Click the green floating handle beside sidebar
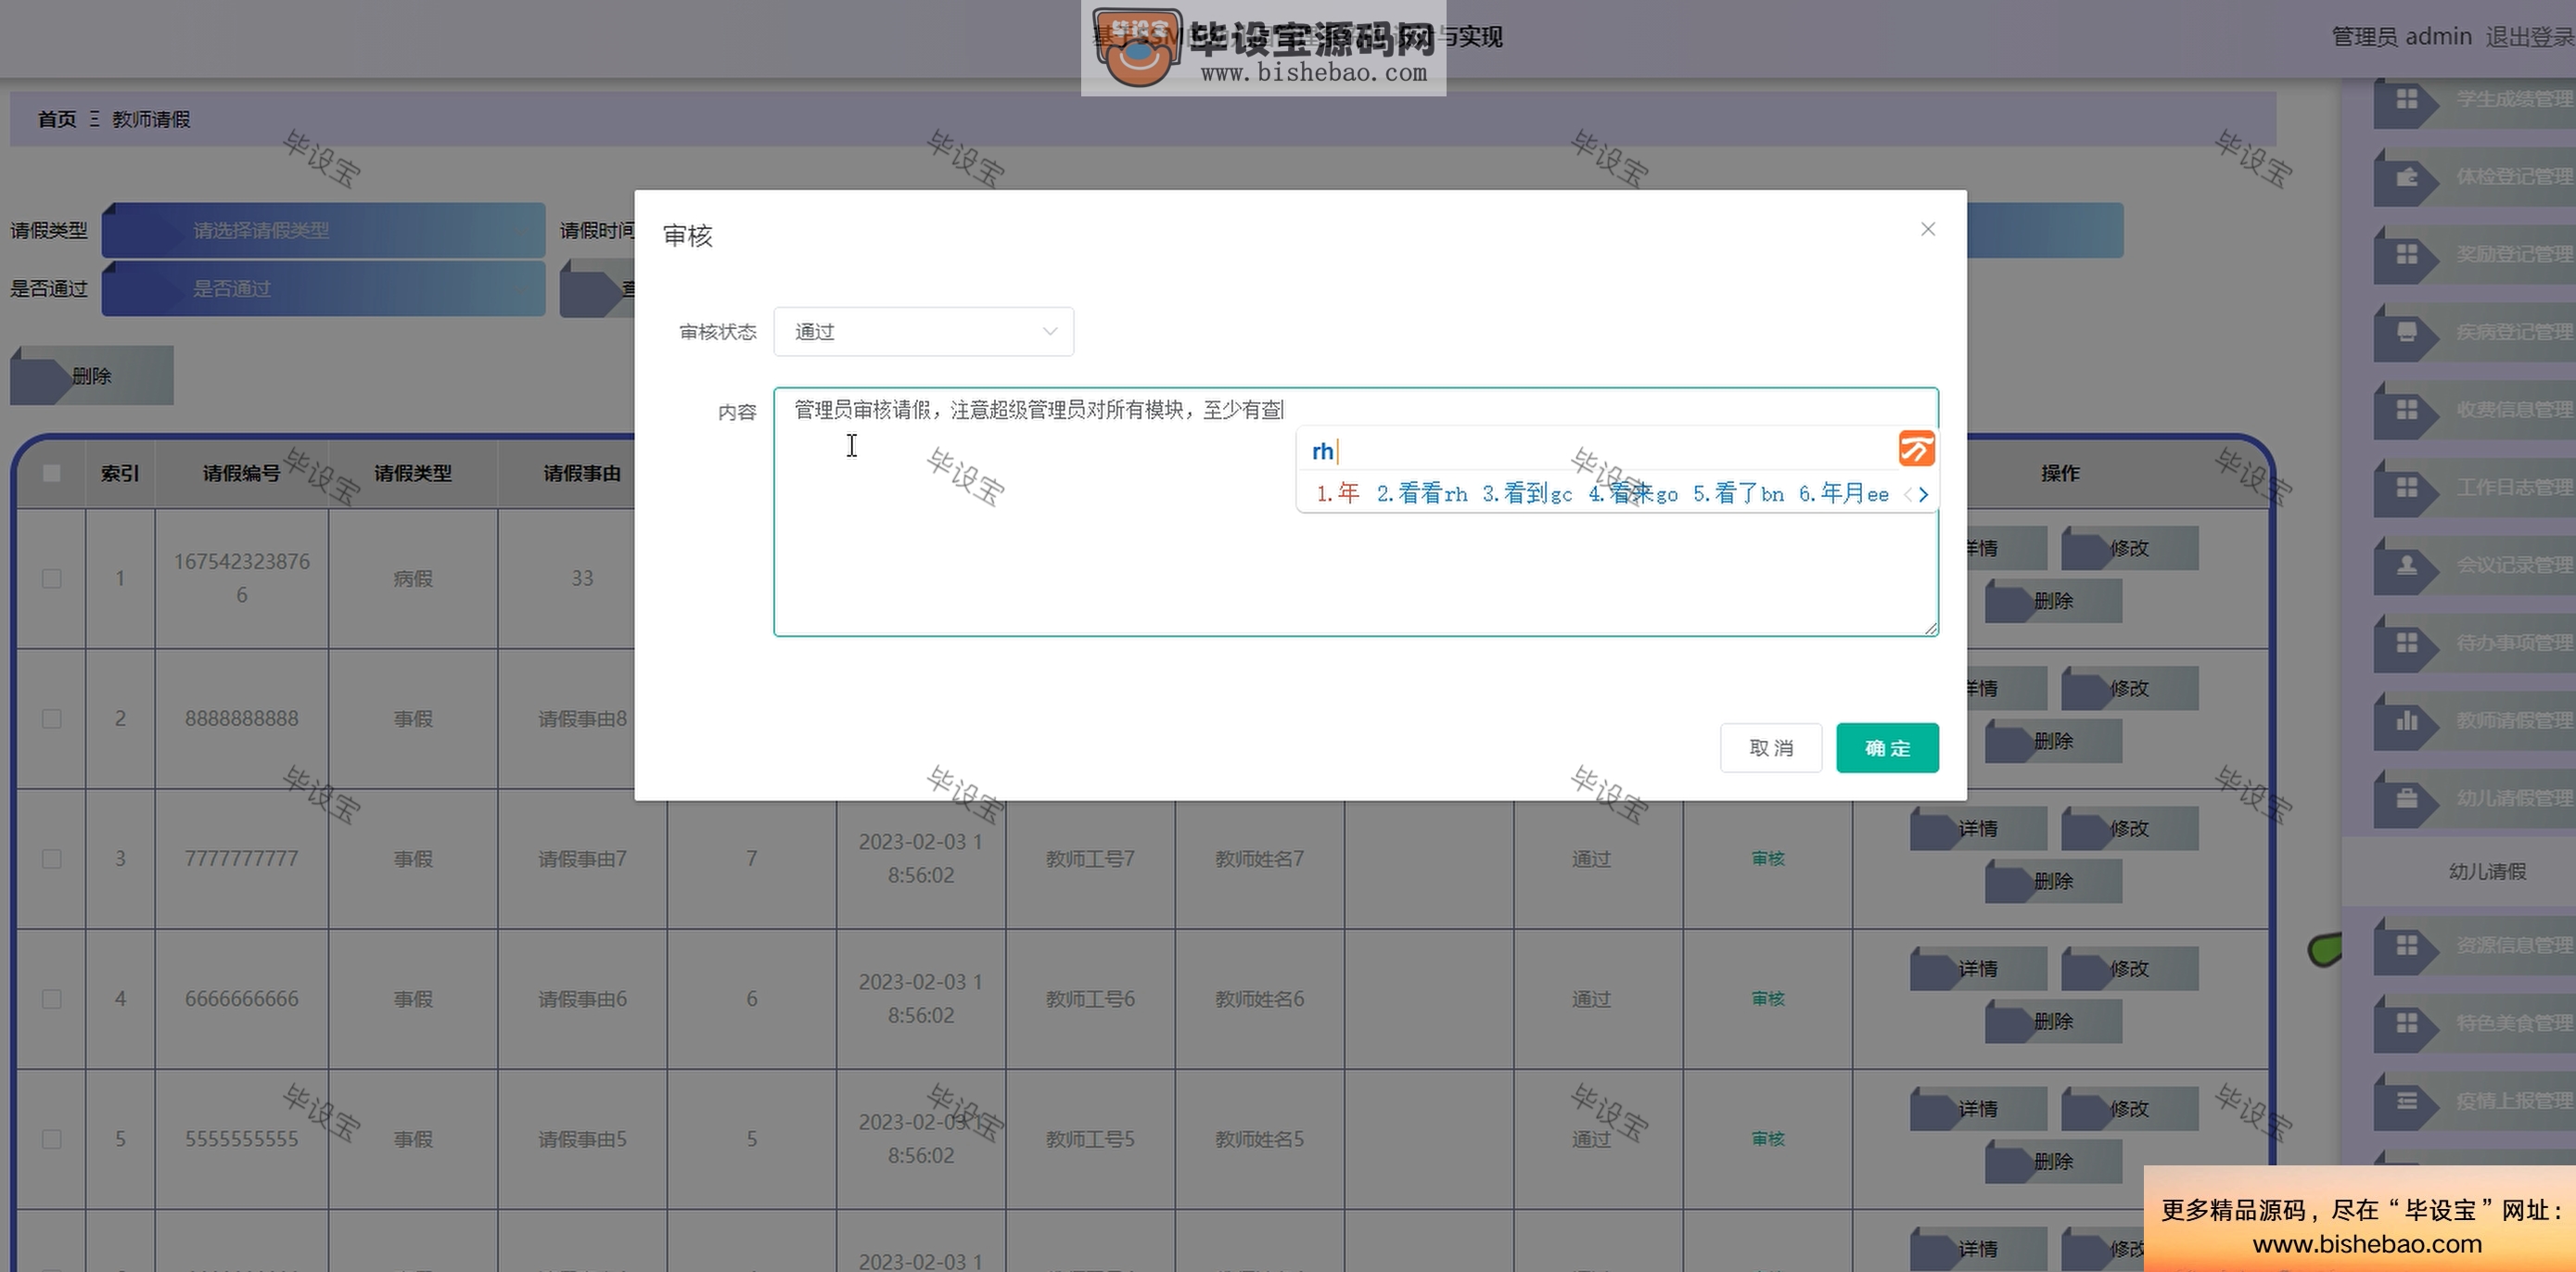The image size is (2576, 1272). (2325, 949)
